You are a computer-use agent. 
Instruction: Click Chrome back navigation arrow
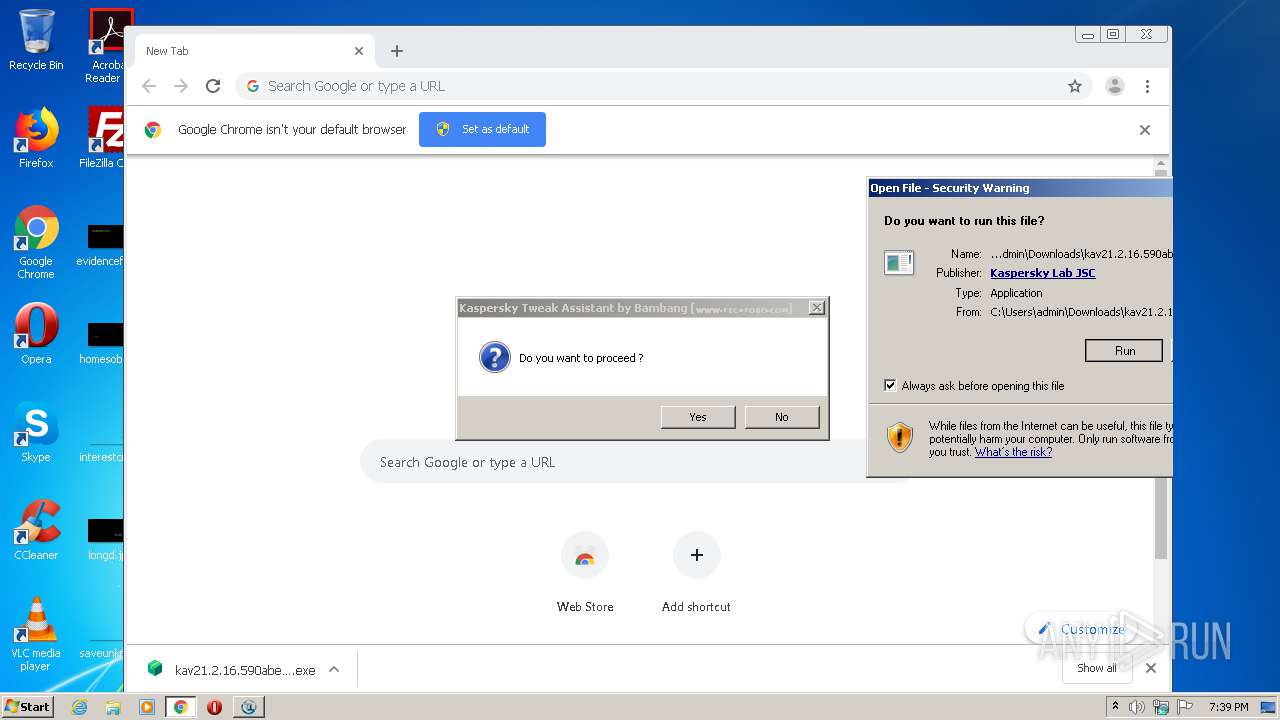(x=149, y=86)
